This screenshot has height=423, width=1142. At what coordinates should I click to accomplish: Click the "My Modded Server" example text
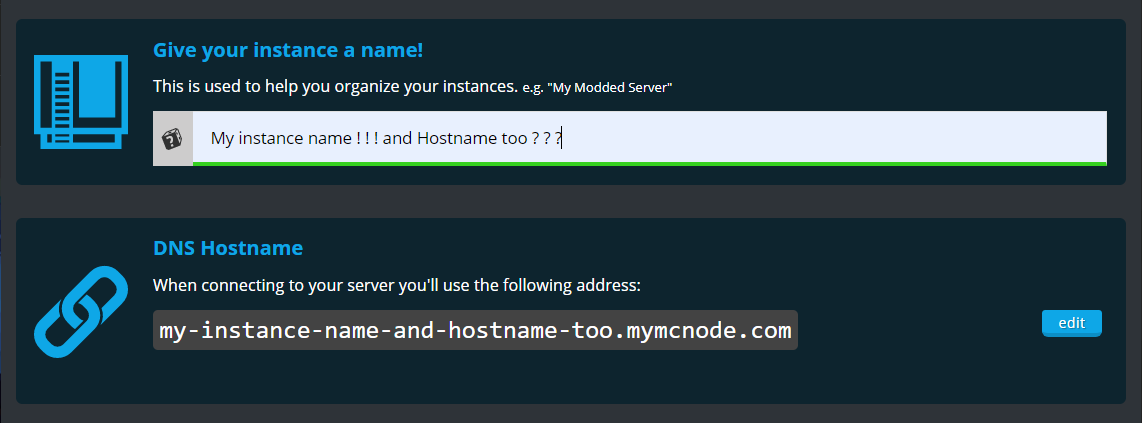pyautogui.click(x=610, y=88)
